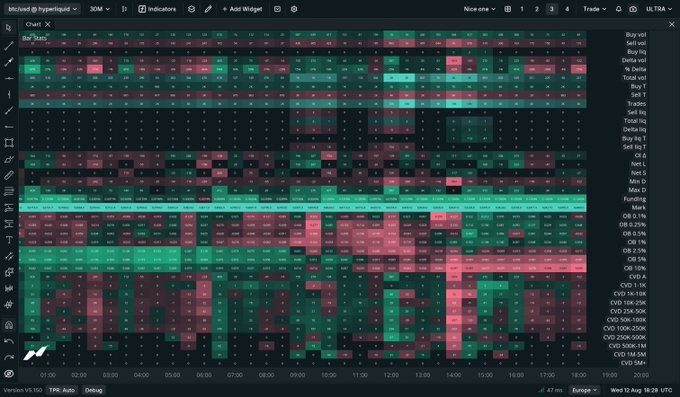This screenshot has height=397, width=680.
Task: Select the Chart tab
Action: tap(33, 24)
